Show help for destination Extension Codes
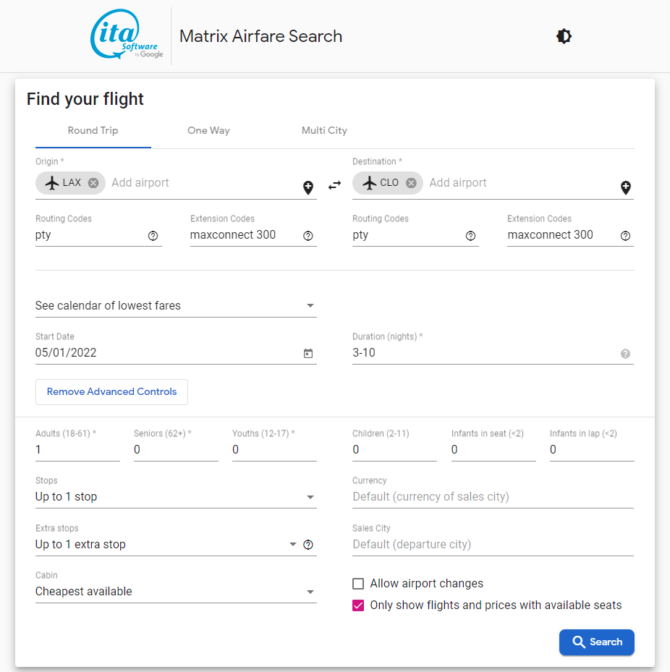This screenshot has height=672, width=670. coord(625,236)
